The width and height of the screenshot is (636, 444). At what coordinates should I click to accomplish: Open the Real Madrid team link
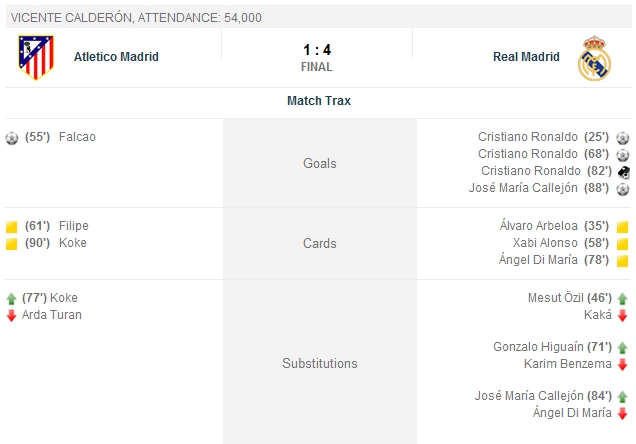click(x=526, y=57)
